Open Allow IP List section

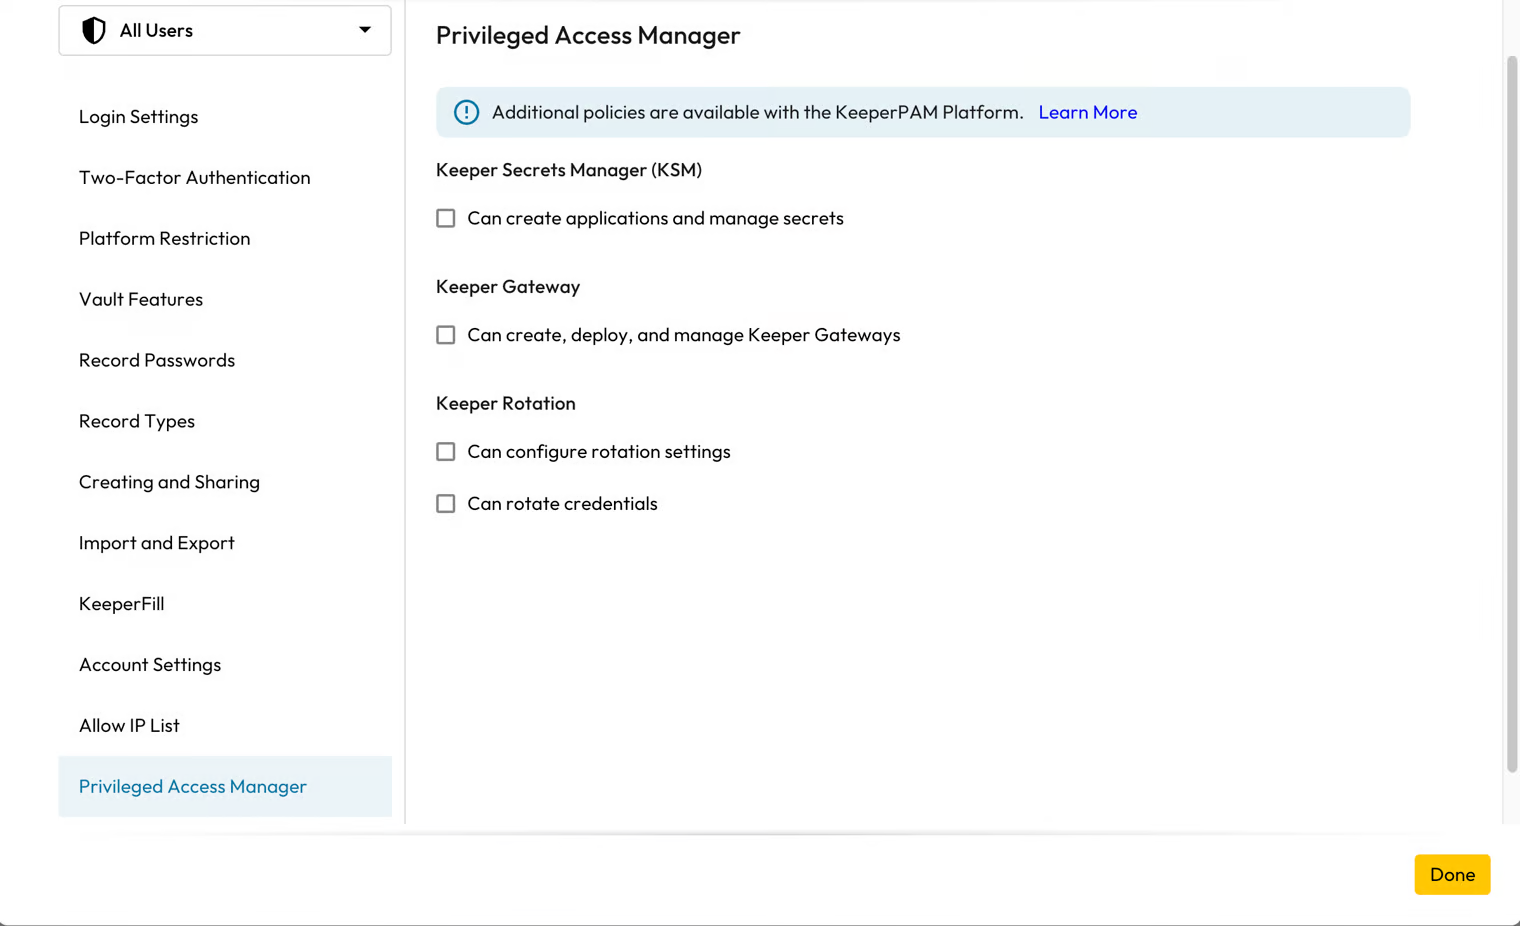[130, 726]
